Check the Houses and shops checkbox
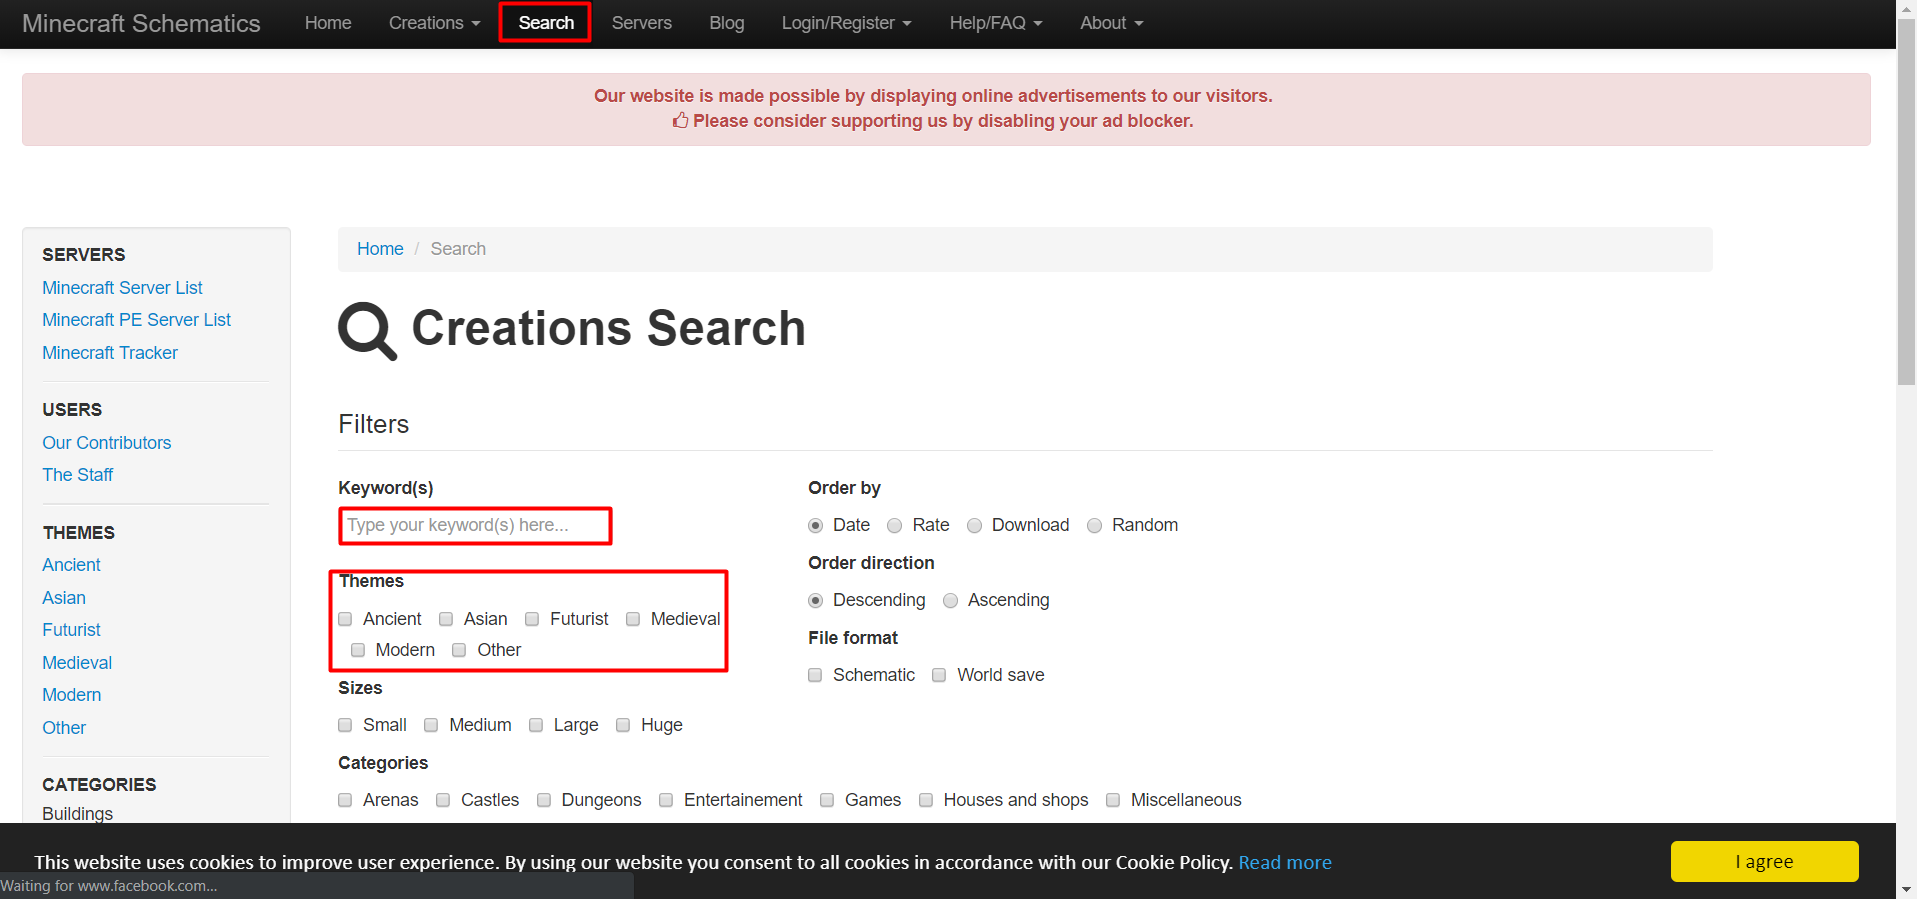1917x899 pixels. click(926, 800)
